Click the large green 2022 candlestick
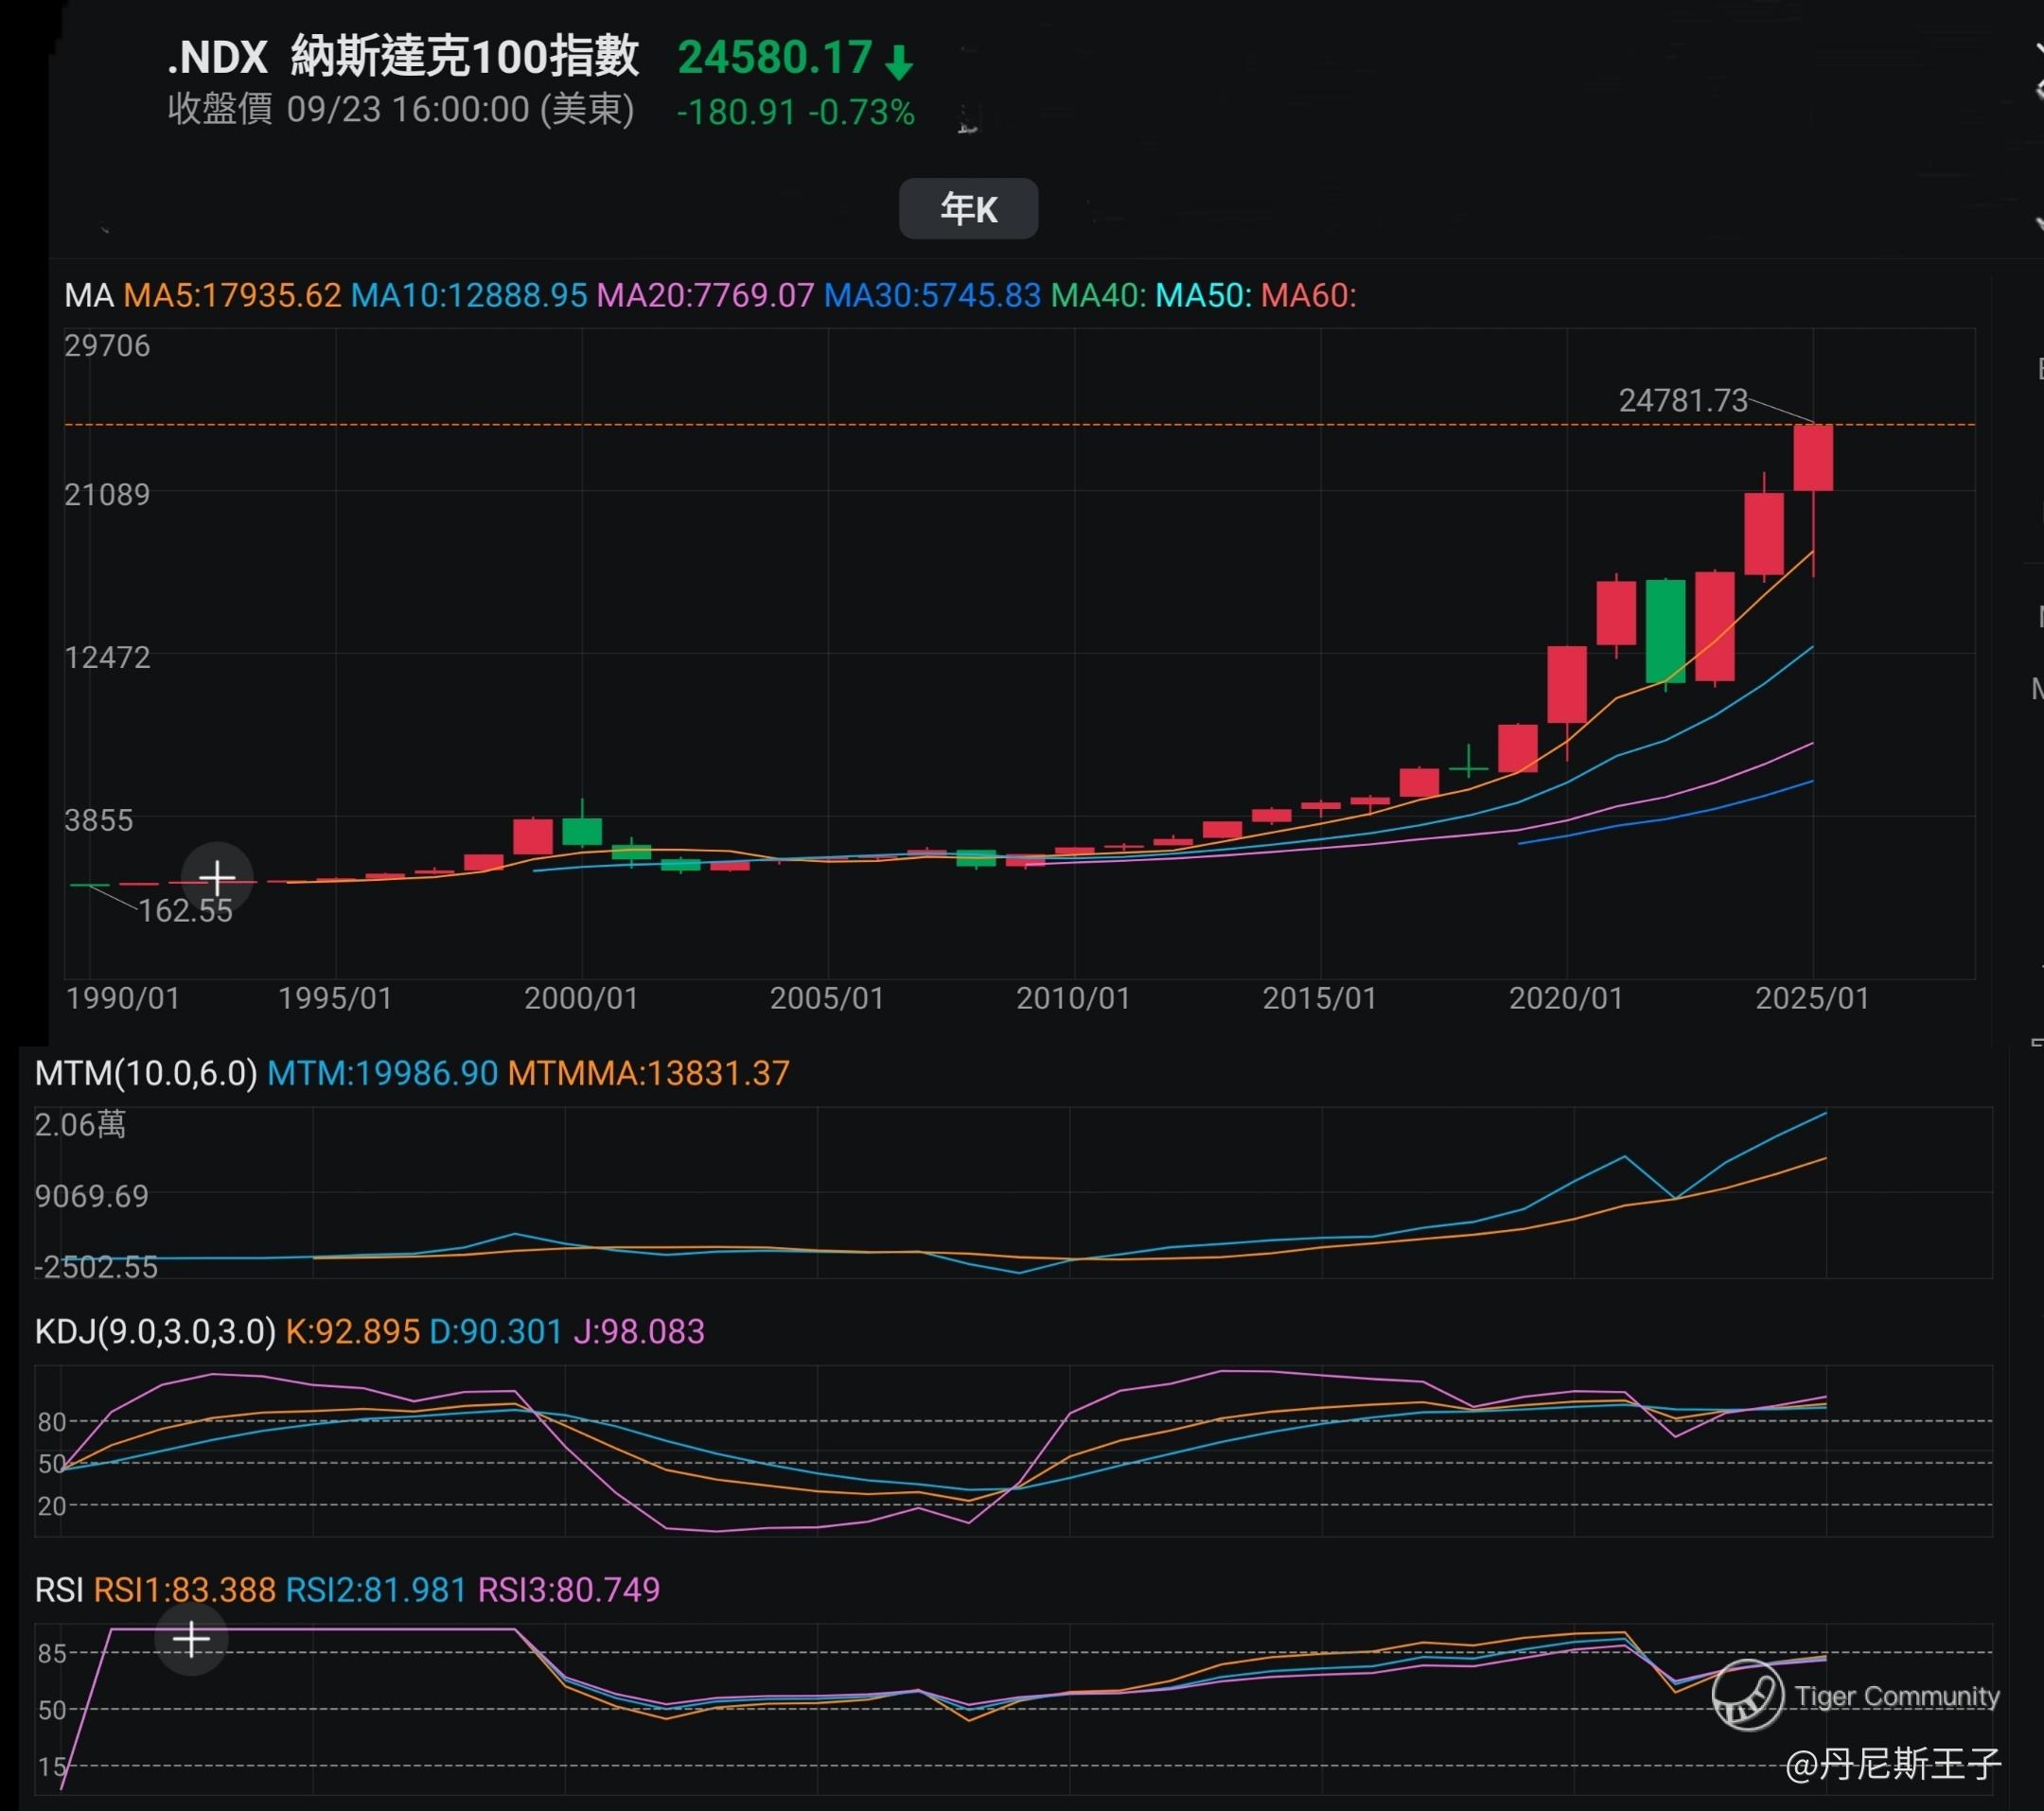 (x=1665, y=631)
